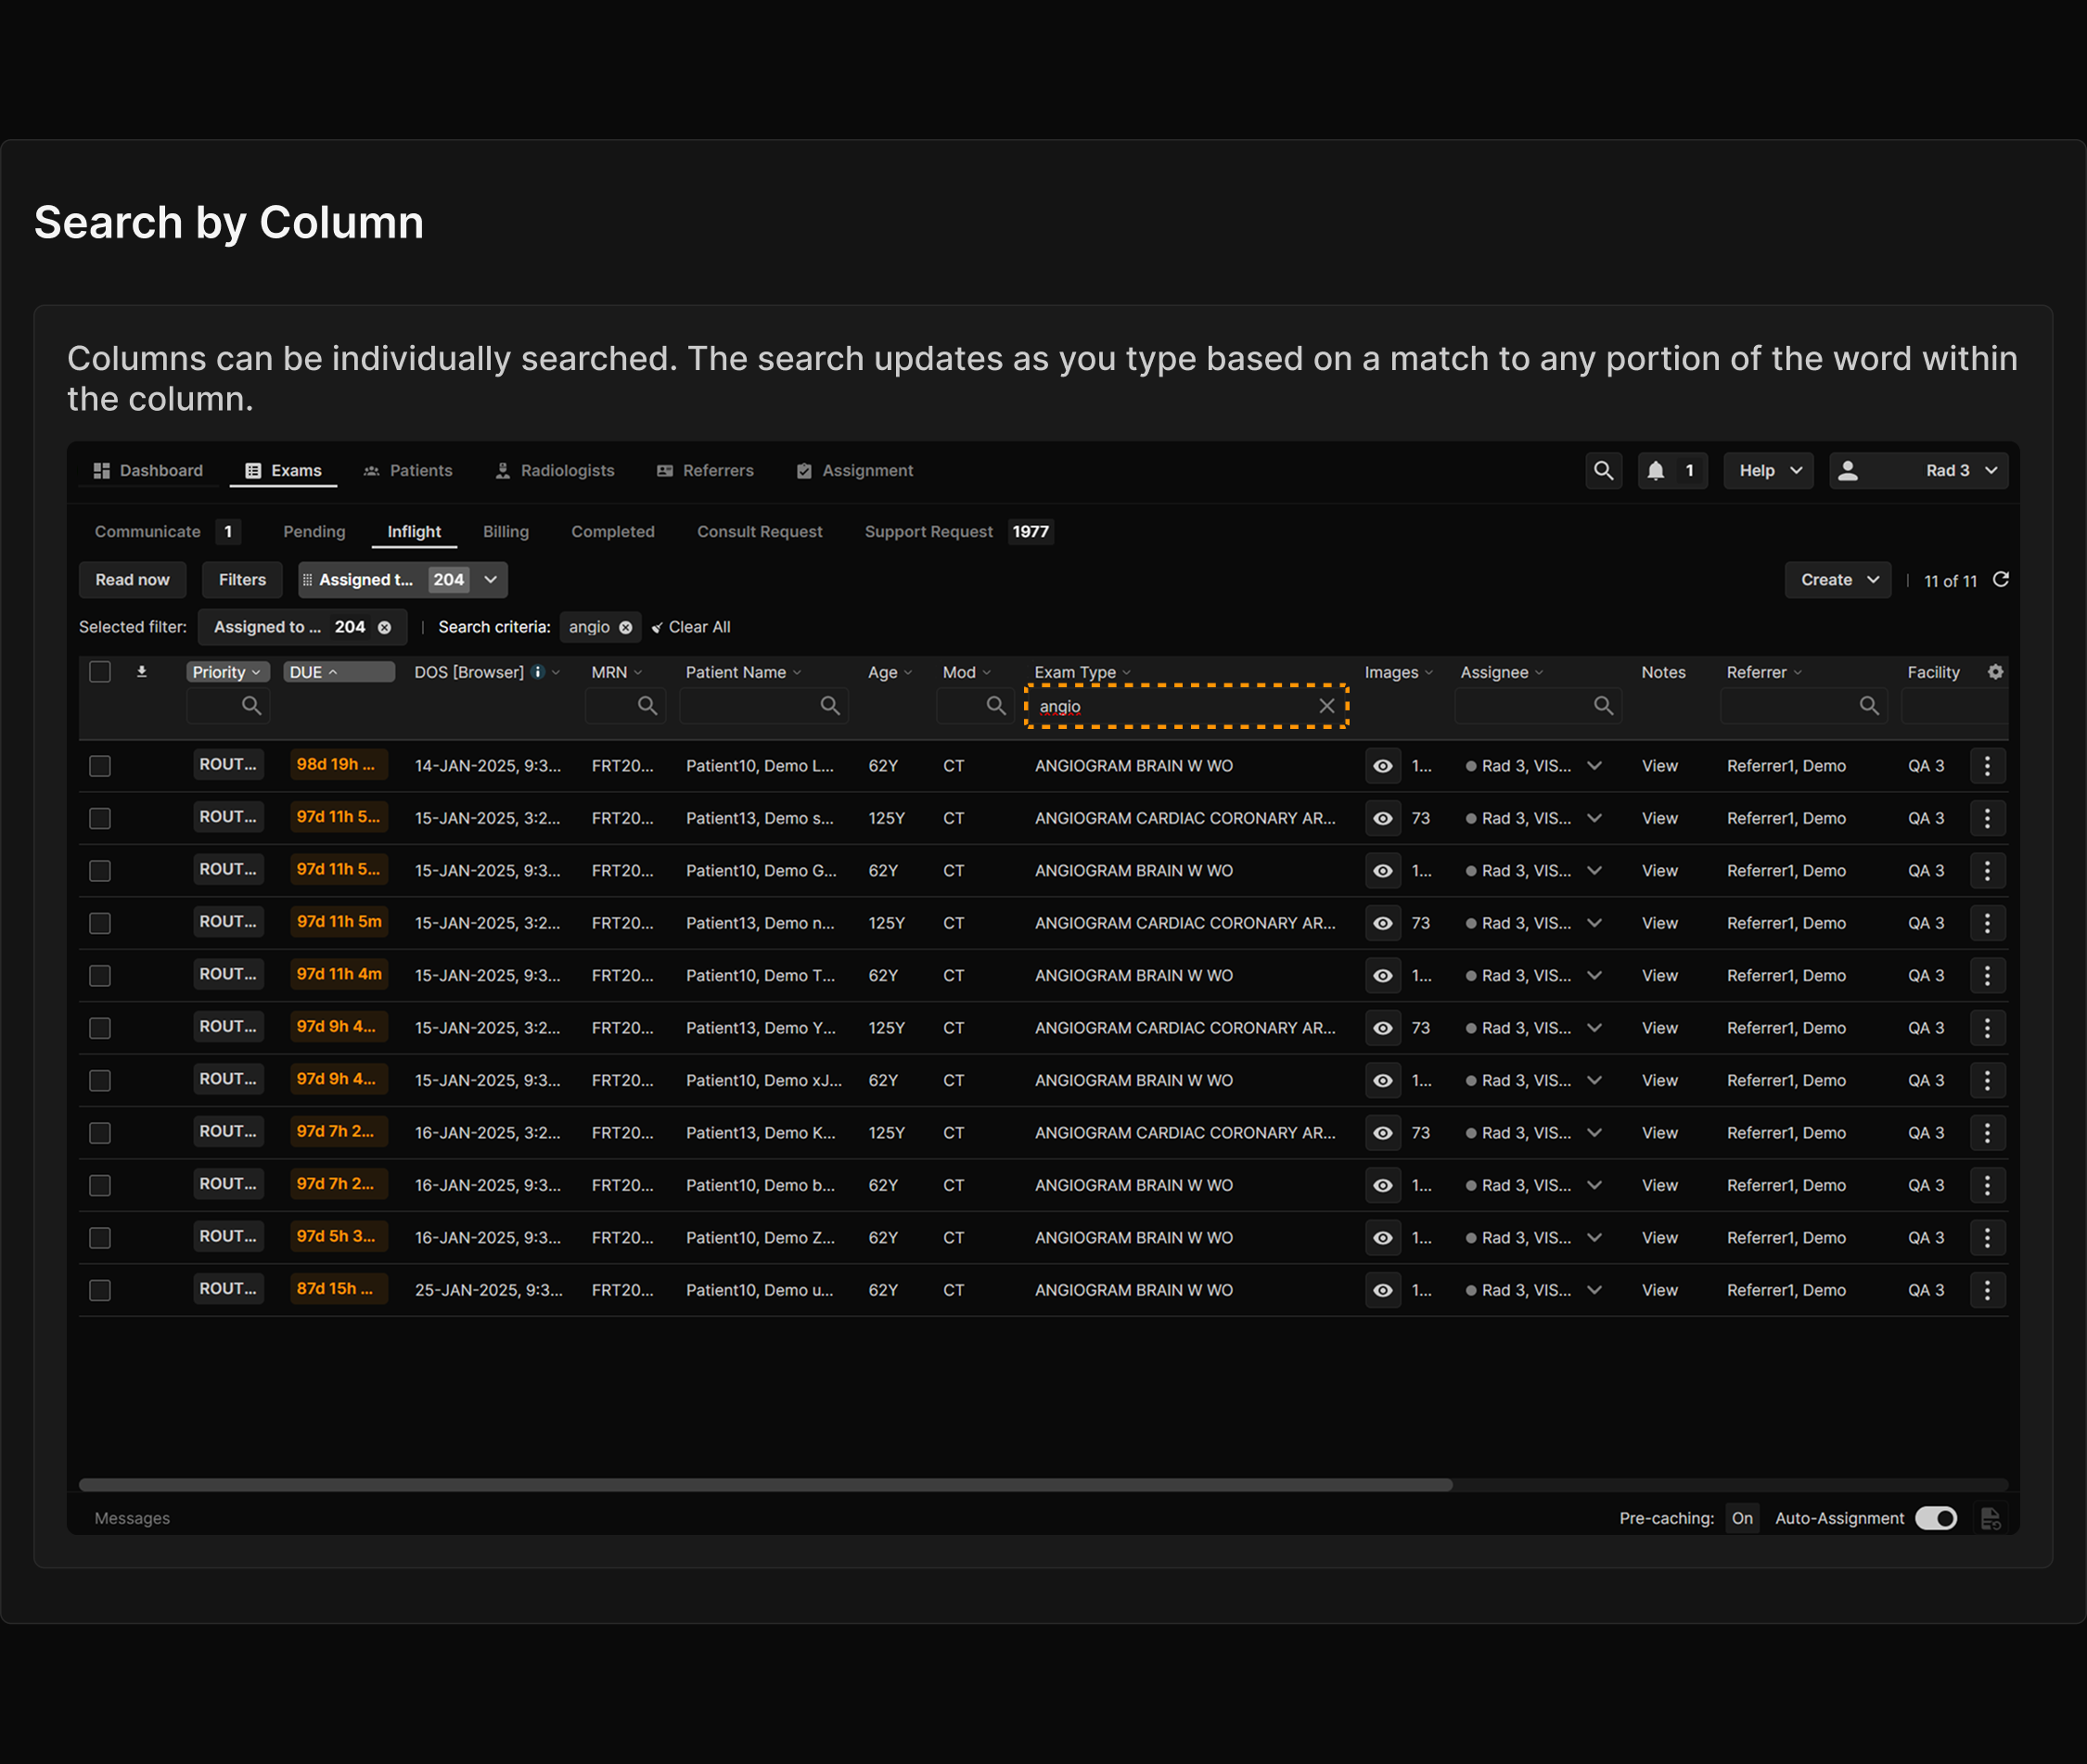
Task: Check the select-all header checkbox
Action: tap(100, 672)
